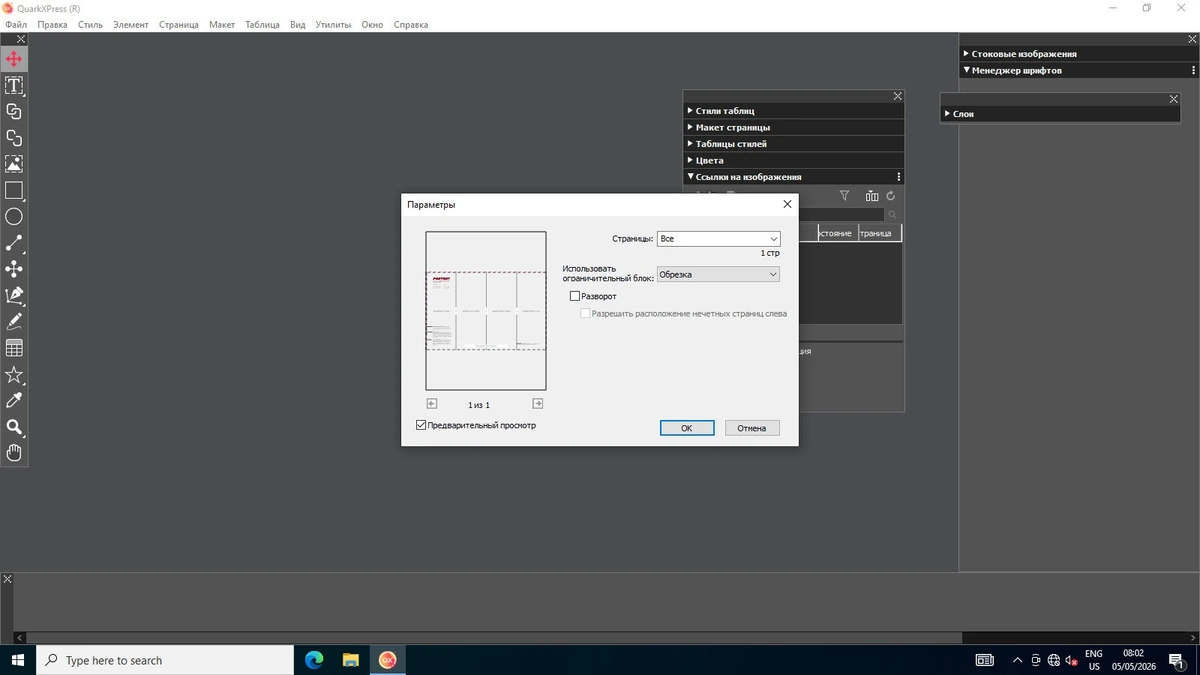Click the search magnifier icon in image links panel

click(892, 214)
